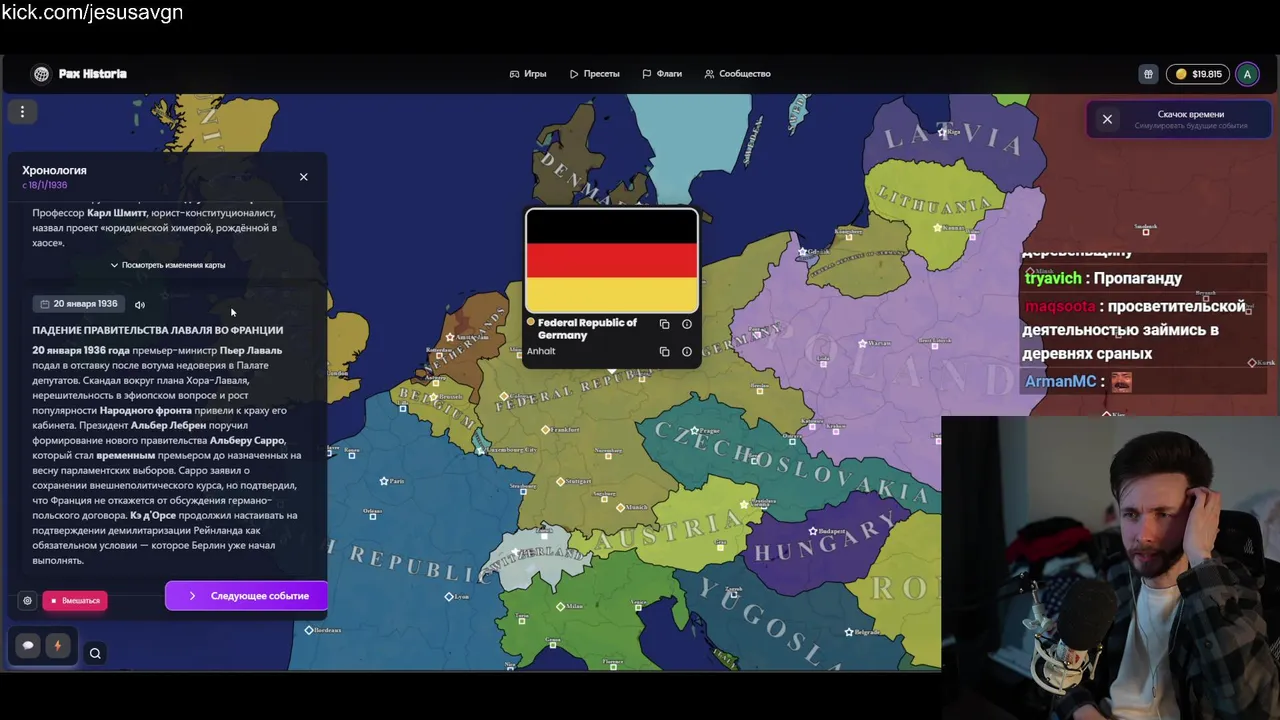Viewport: 1280px width, 720px height.
Task: Open the map search magnifier
Action: point(95,654)
